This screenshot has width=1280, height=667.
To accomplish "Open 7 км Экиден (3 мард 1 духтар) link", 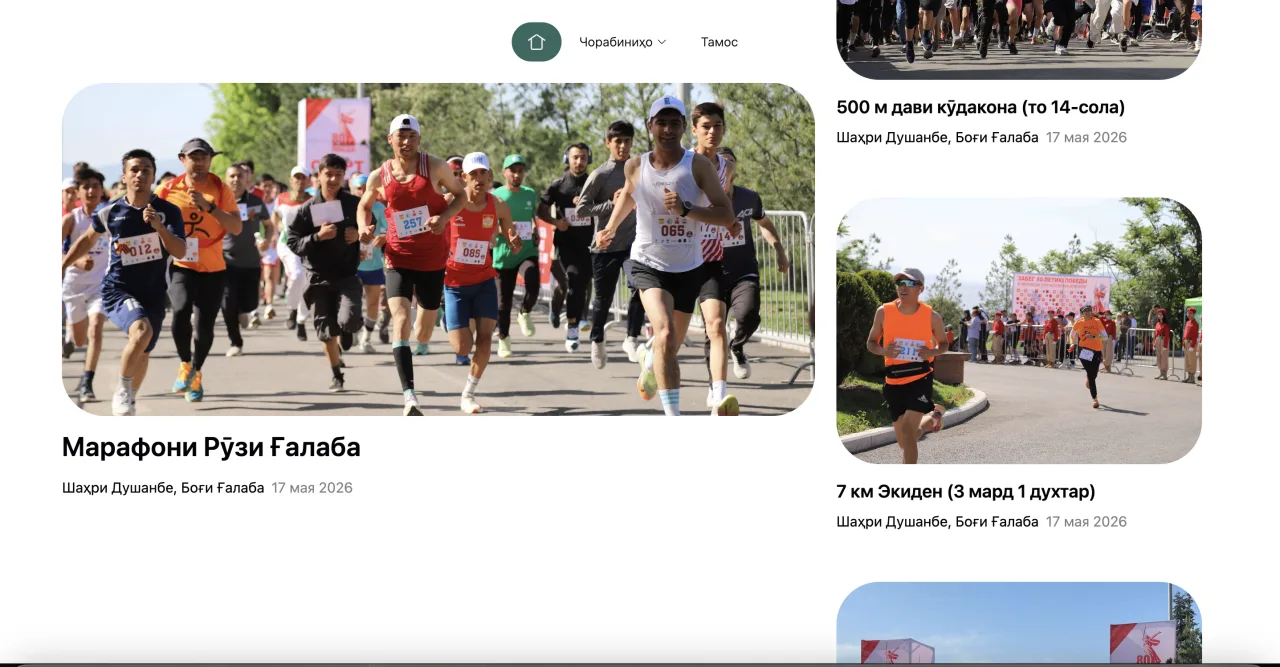I will [966, 492].
